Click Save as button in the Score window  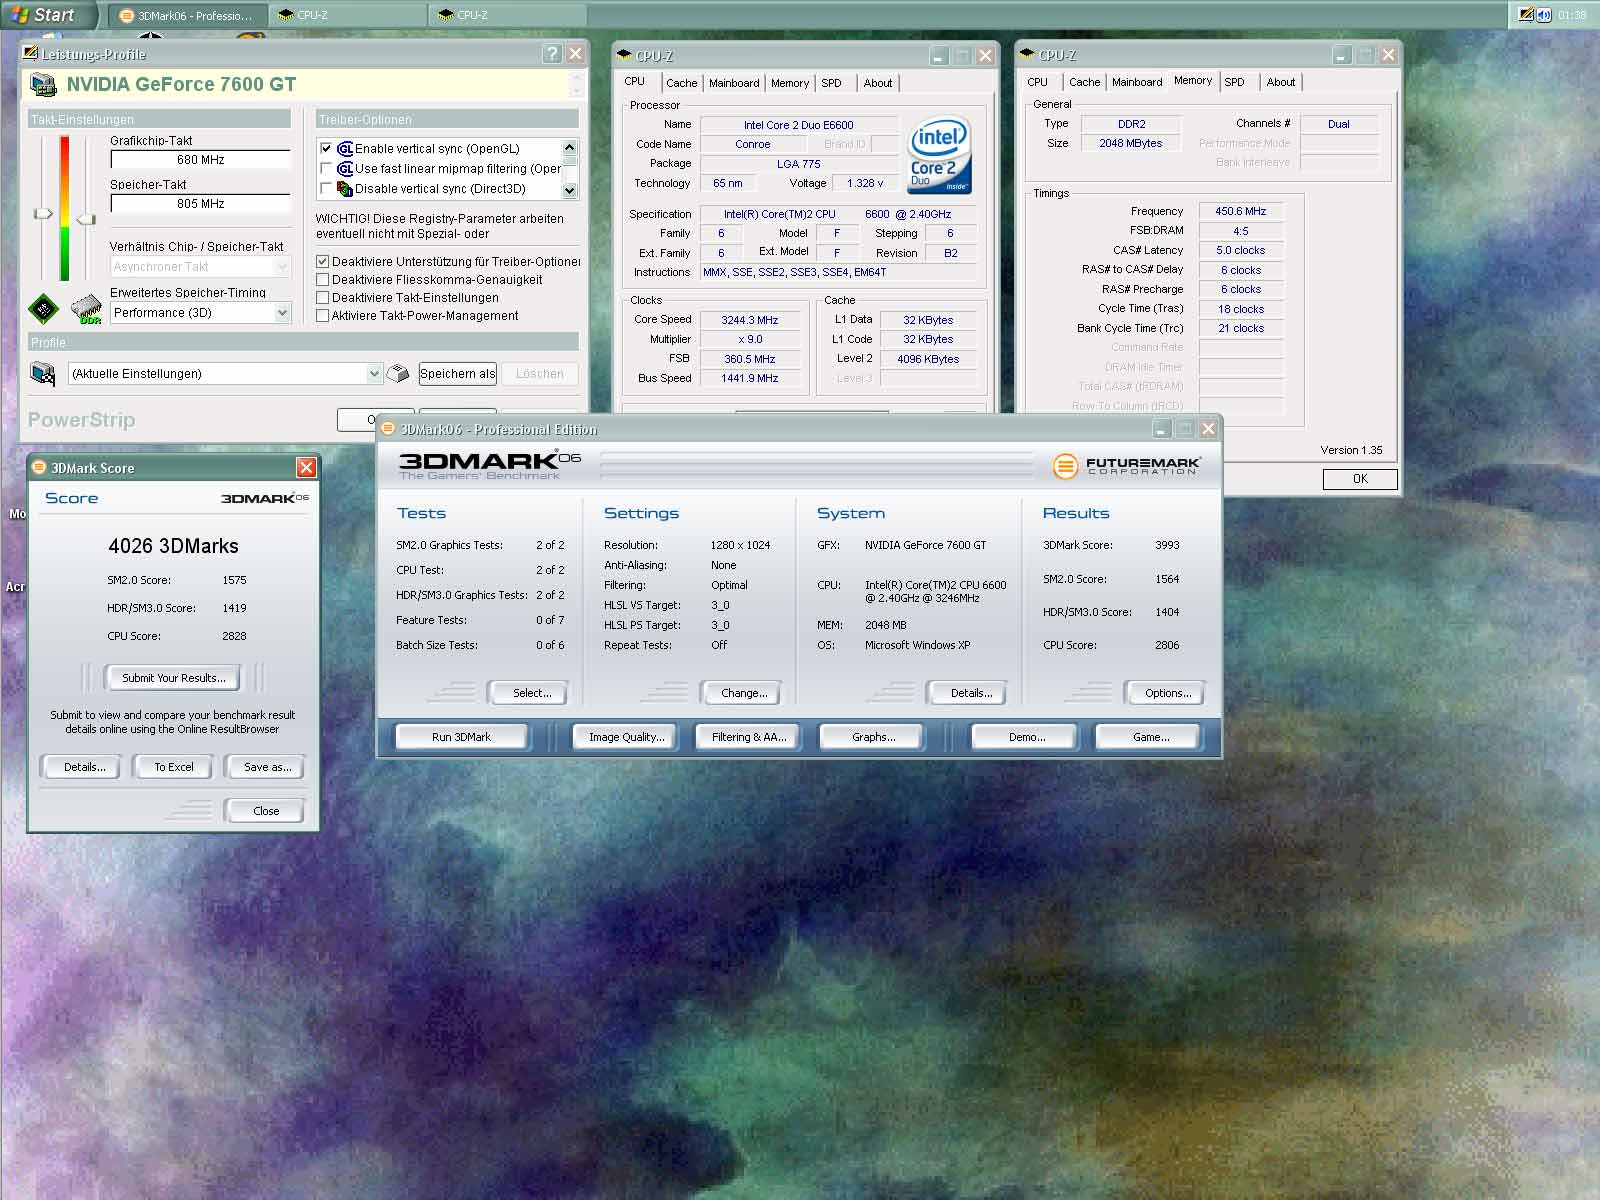[x=268, y=767]
